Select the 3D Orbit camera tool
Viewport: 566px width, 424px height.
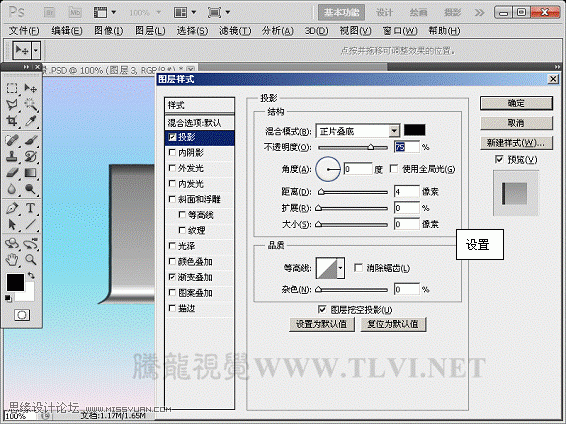click(30, 244)
